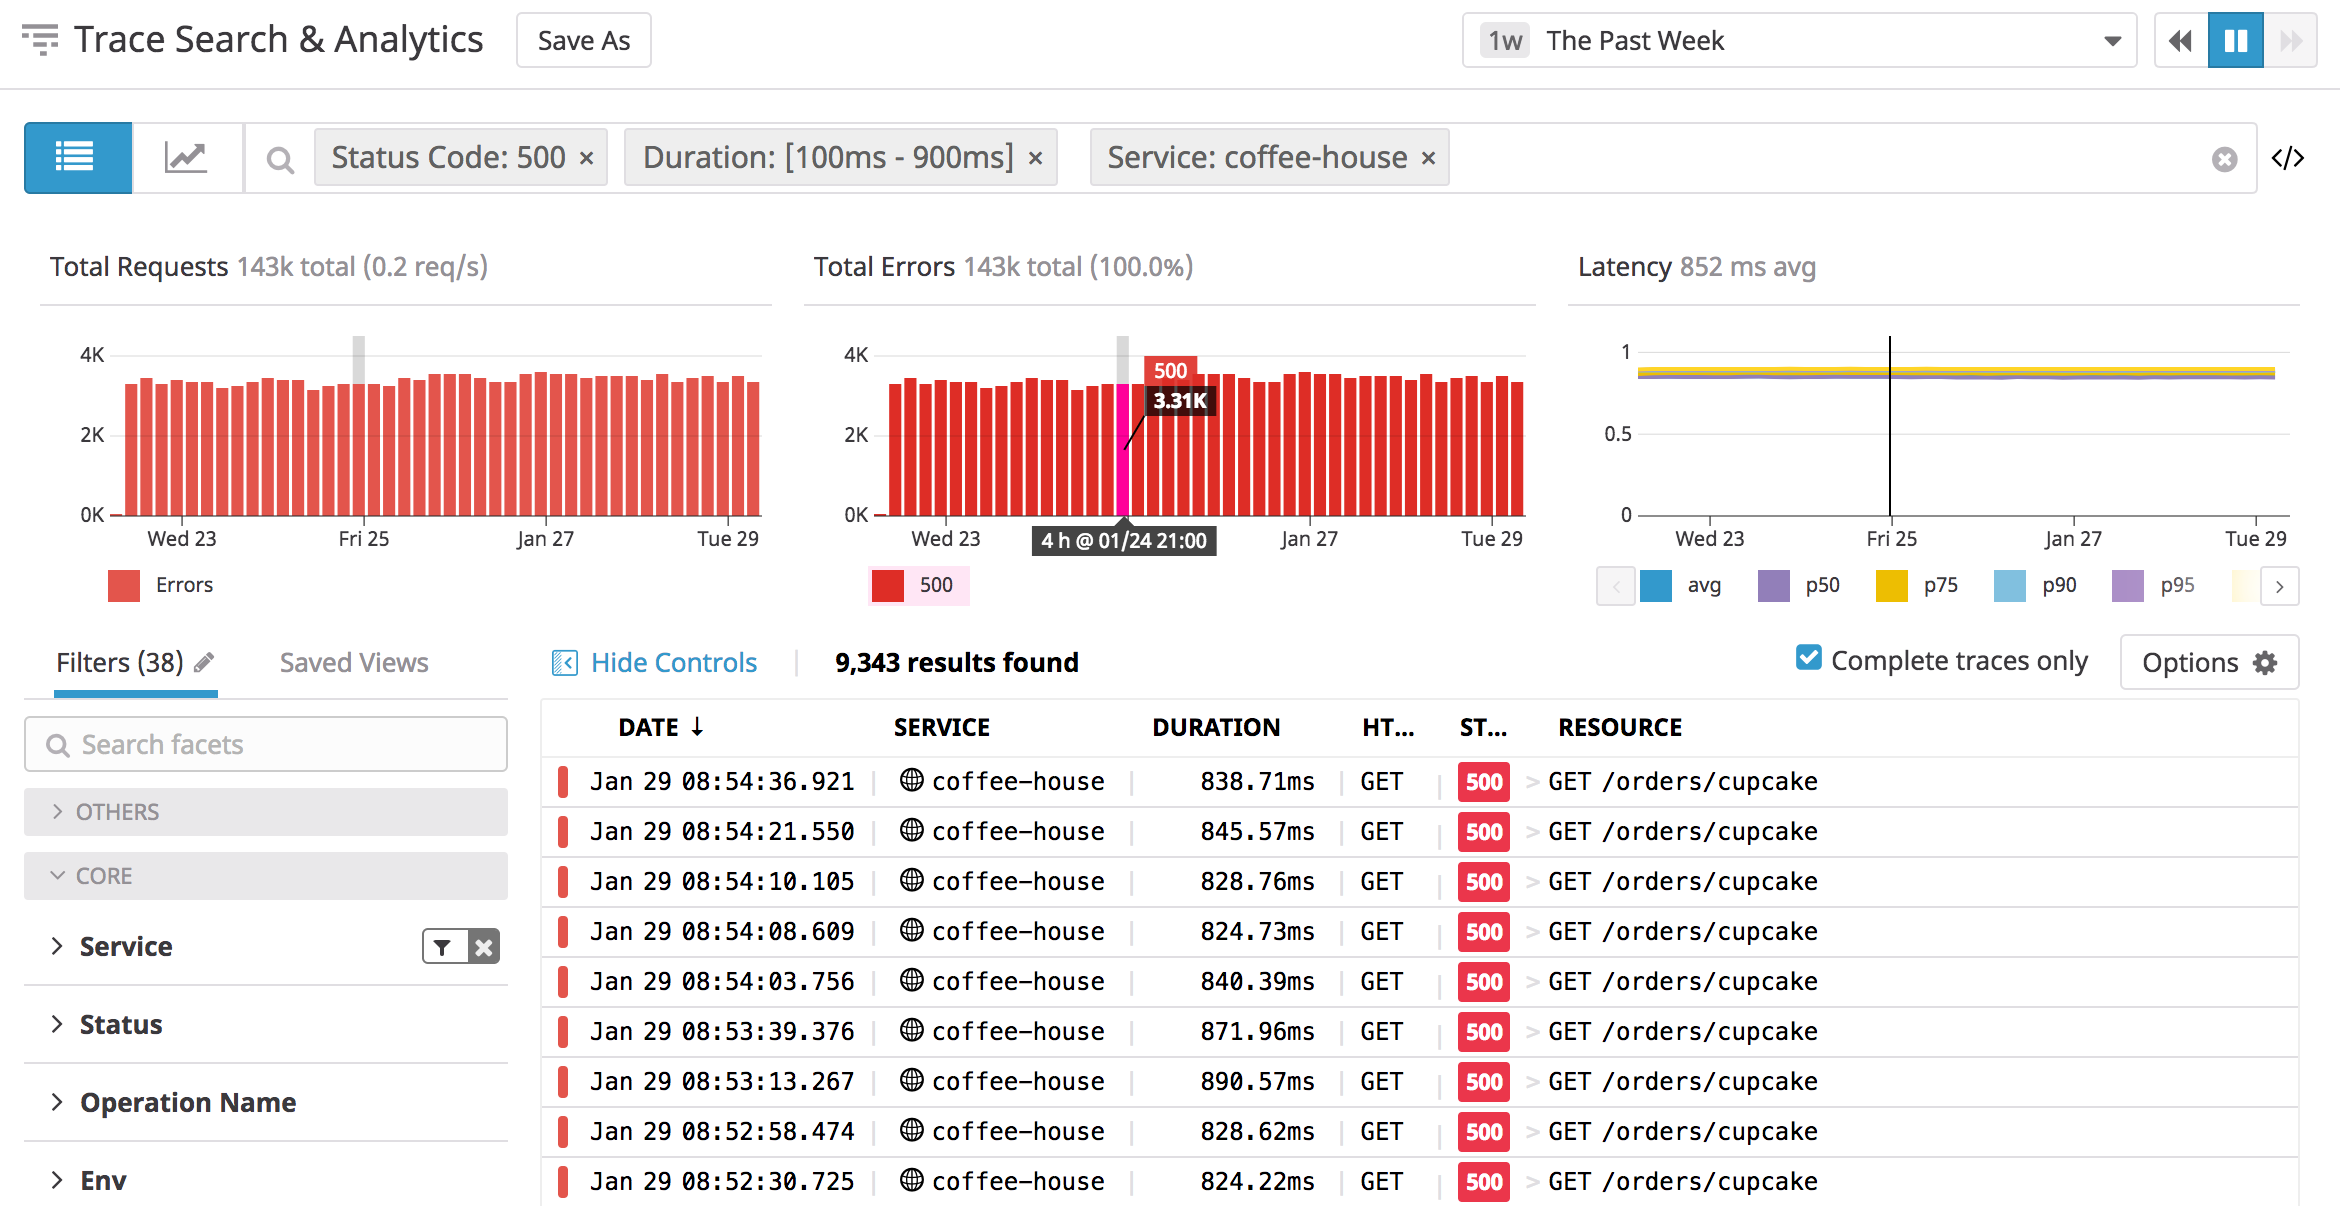Select the Filters (38) tab

(x=120, y=661)
